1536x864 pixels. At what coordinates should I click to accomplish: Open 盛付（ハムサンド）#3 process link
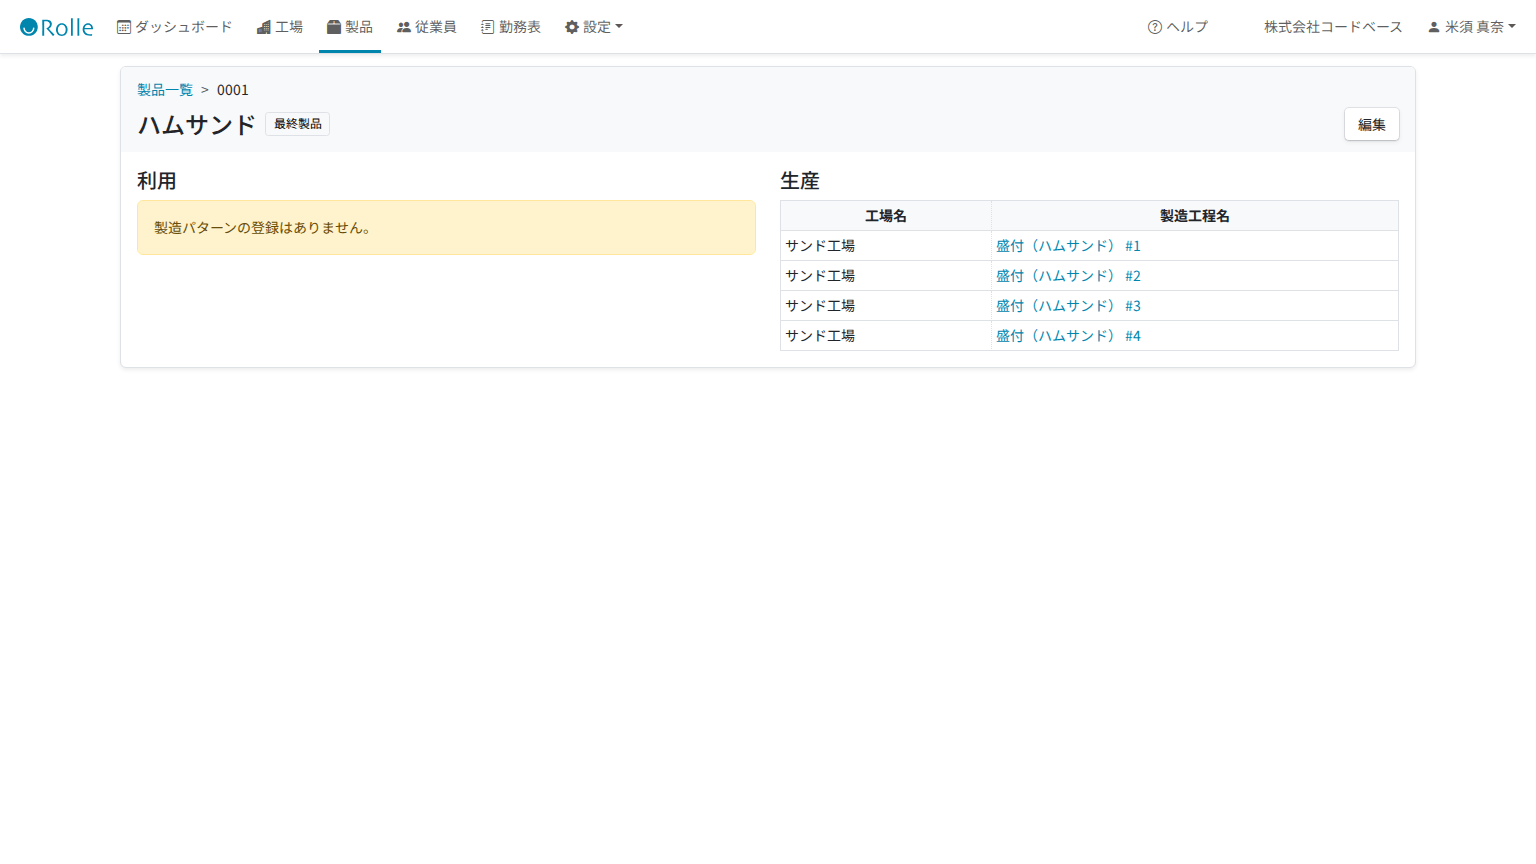[x=1068, y=306]
